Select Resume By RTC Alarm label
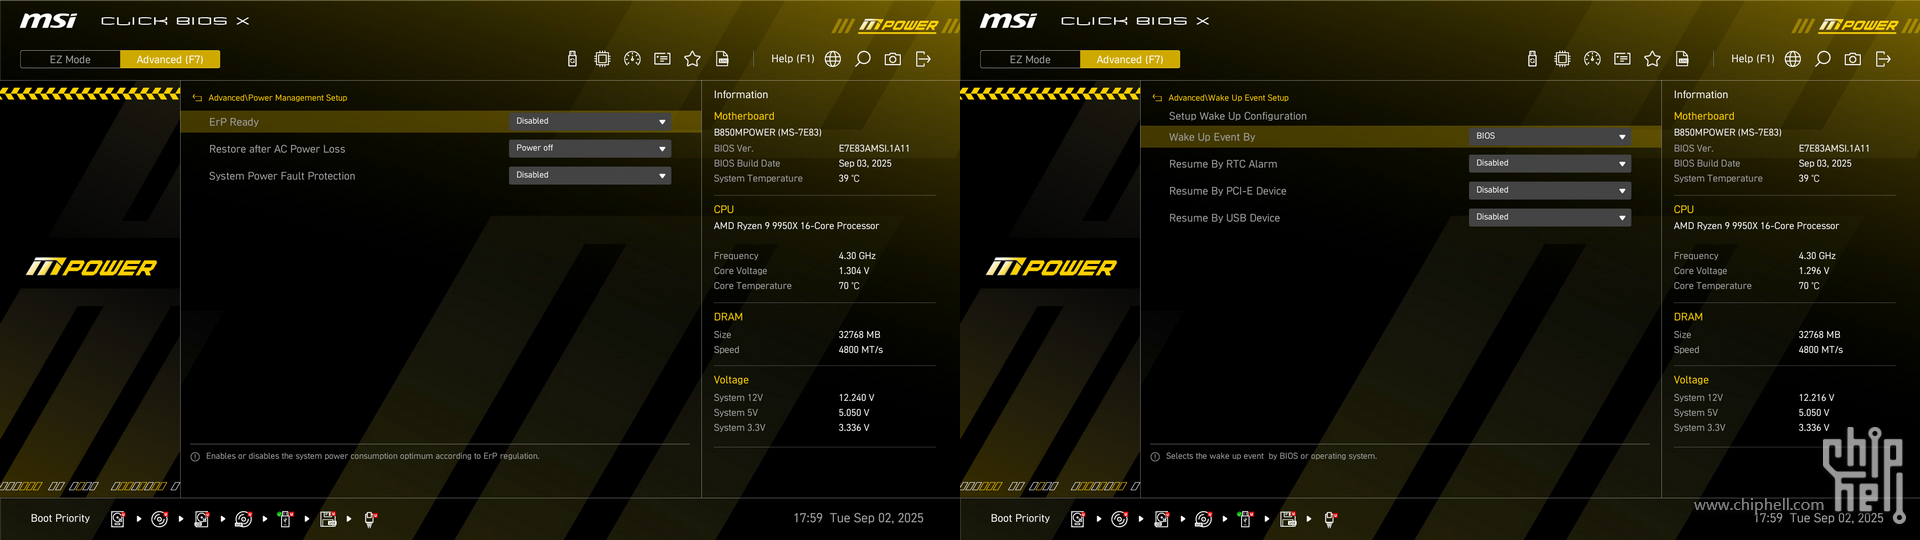1920x540 pixels. pos(1223,164)
